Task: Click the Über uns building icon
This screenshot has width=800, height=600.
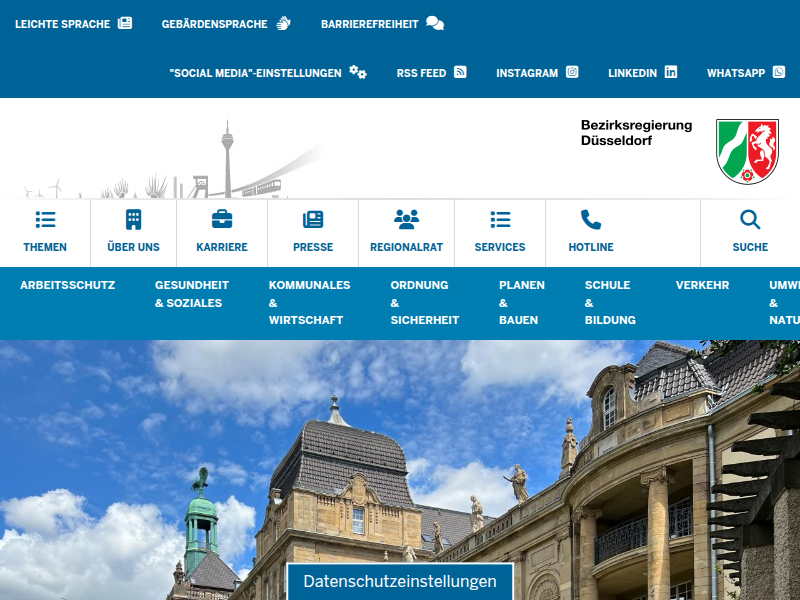Action: 133,220
